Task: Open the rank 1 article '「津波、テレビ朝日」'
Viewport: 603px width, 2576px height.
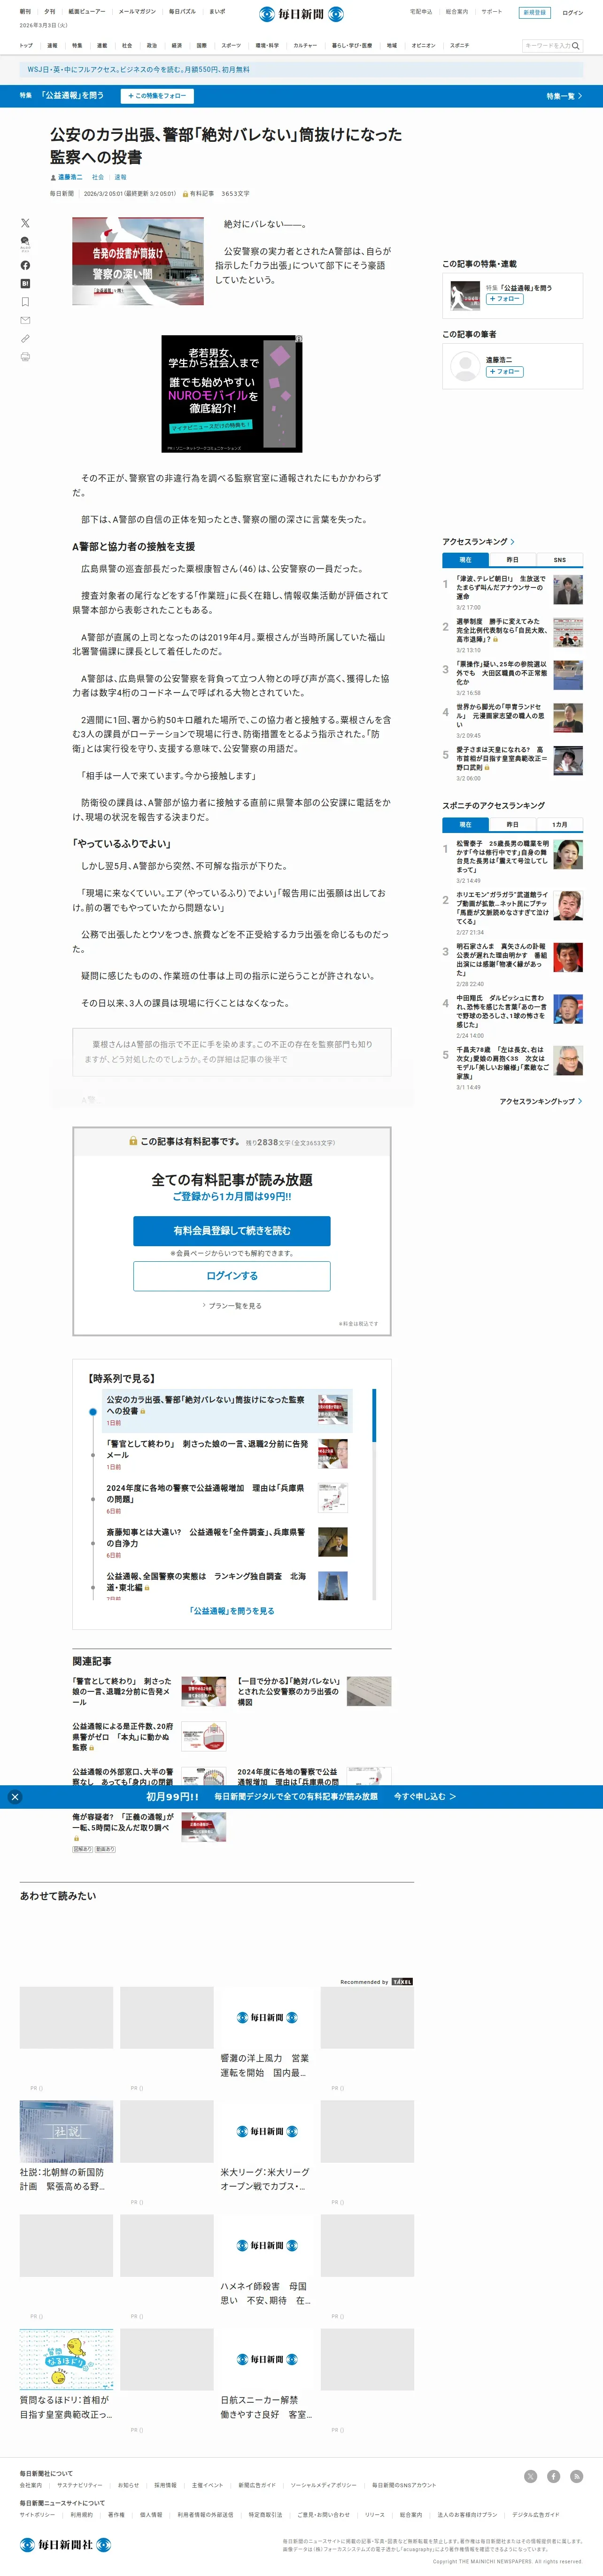Action: point(501,588)
